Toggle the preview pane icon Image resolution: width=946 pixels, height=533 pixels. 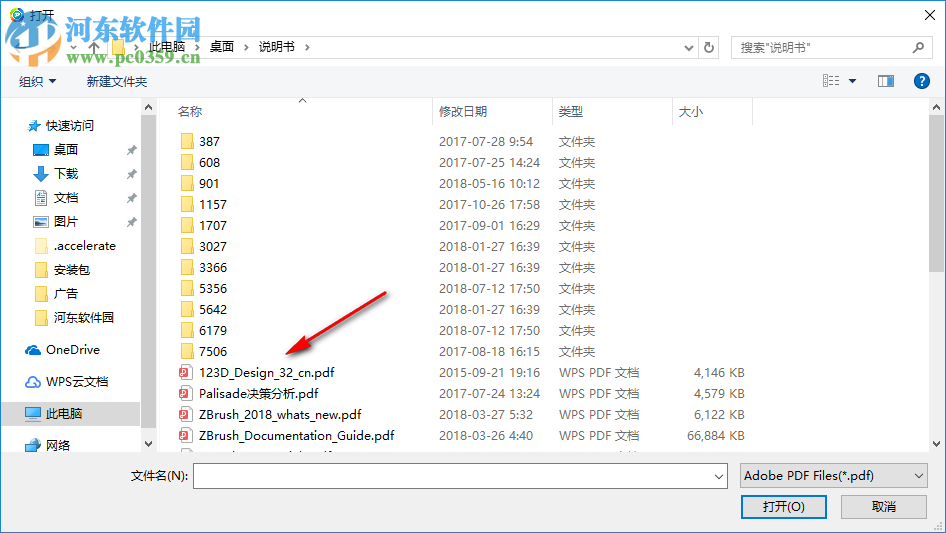pos(886,81)
